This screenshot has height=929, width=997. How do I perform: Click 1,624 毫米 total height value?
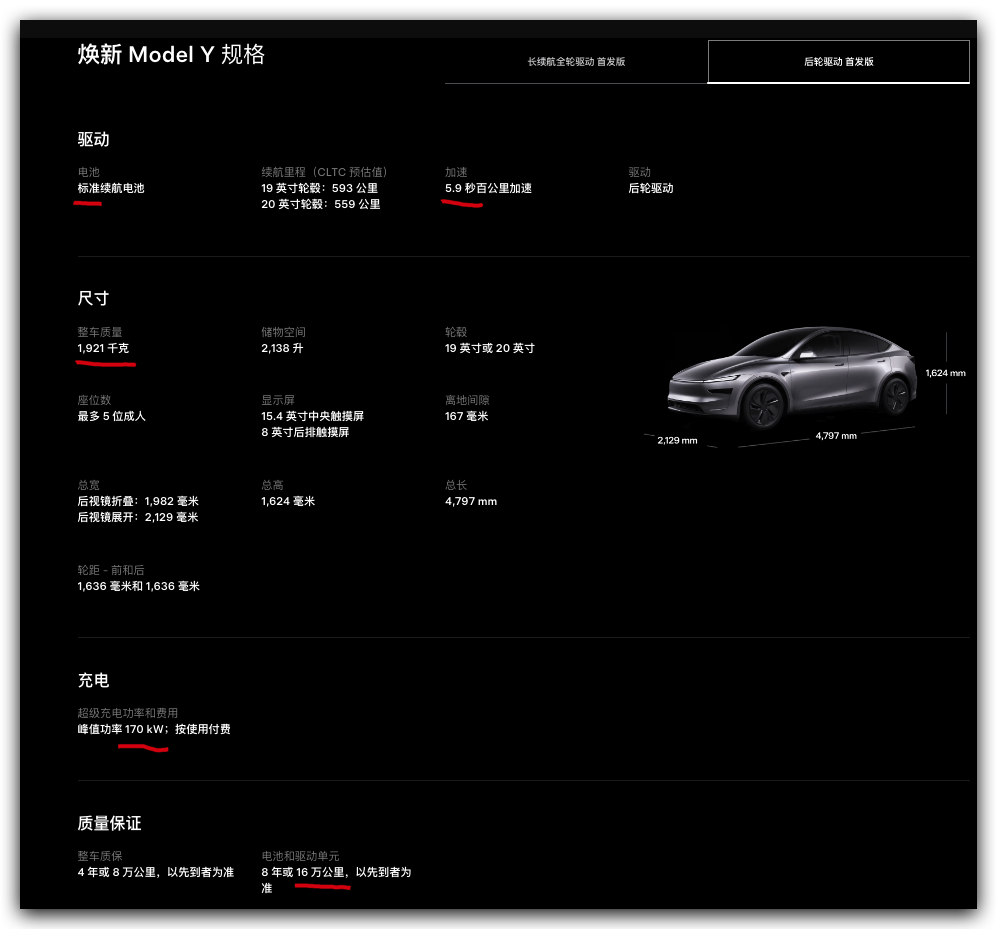pos(288,501)
